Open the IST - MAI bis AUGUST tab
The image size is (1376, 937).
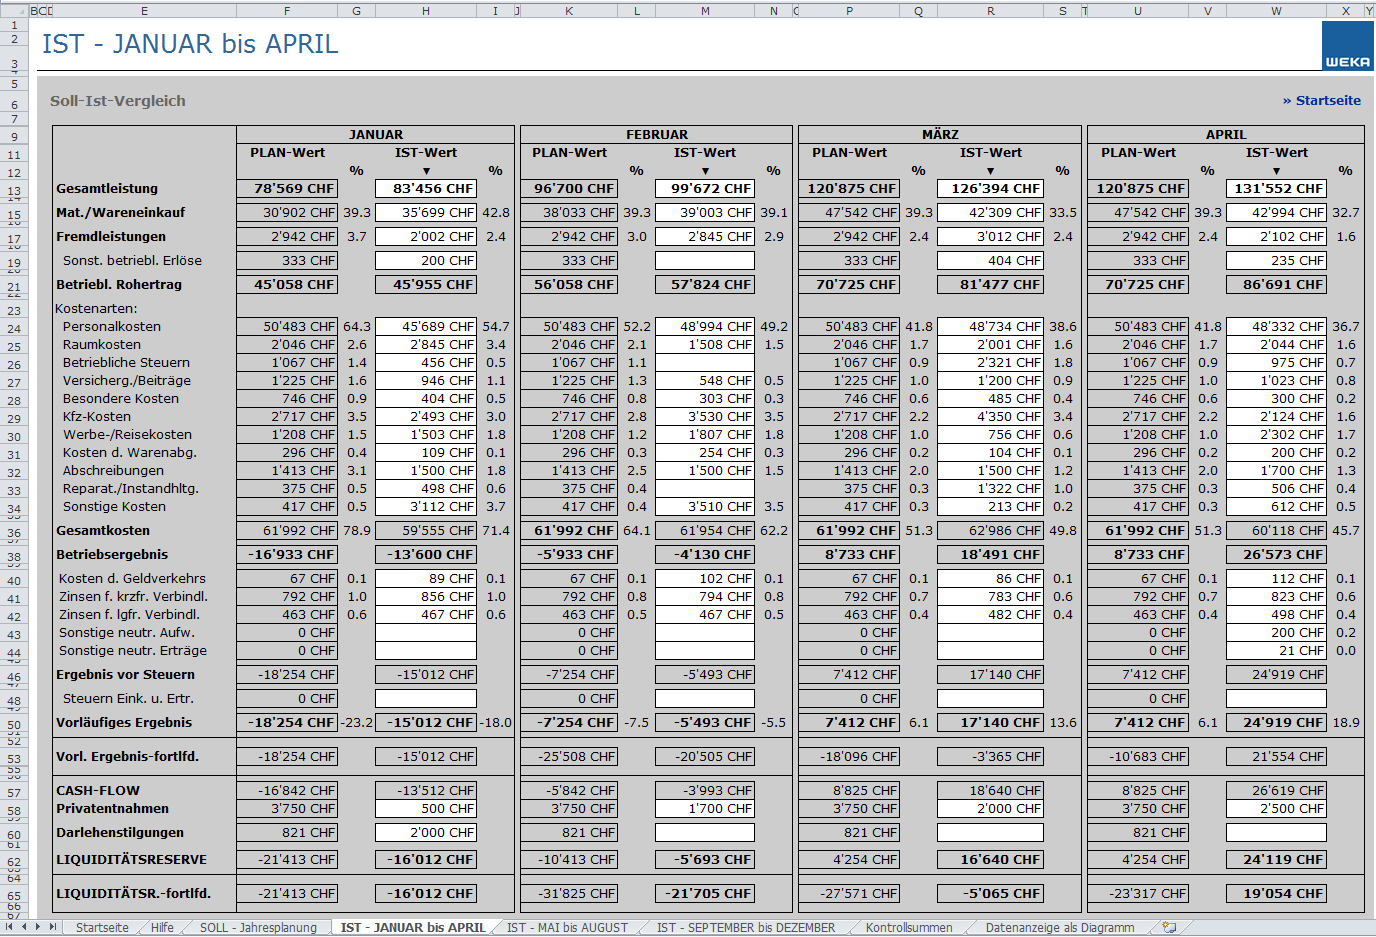567,928
